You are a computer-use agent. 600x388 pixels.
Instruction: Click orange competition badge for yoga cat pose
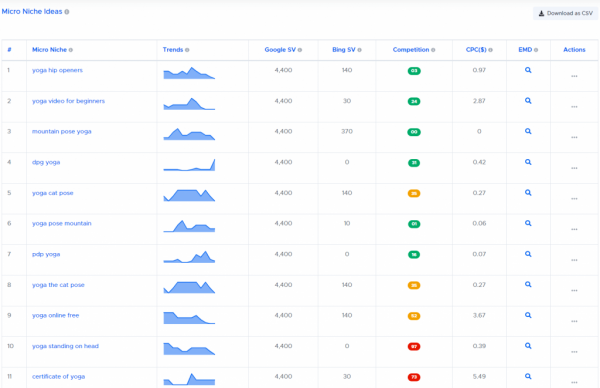coord(414,193)
